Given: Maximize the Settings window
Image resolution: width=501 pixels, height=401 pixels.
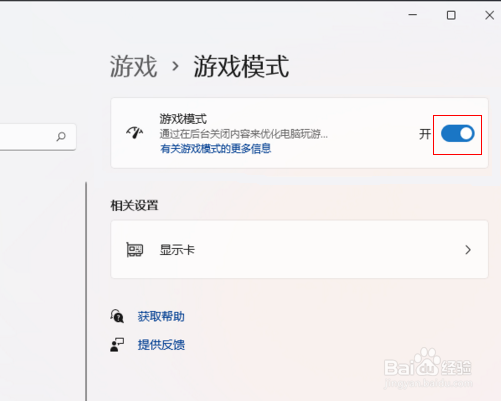Looking at the screenshot, I should [451, 15].
